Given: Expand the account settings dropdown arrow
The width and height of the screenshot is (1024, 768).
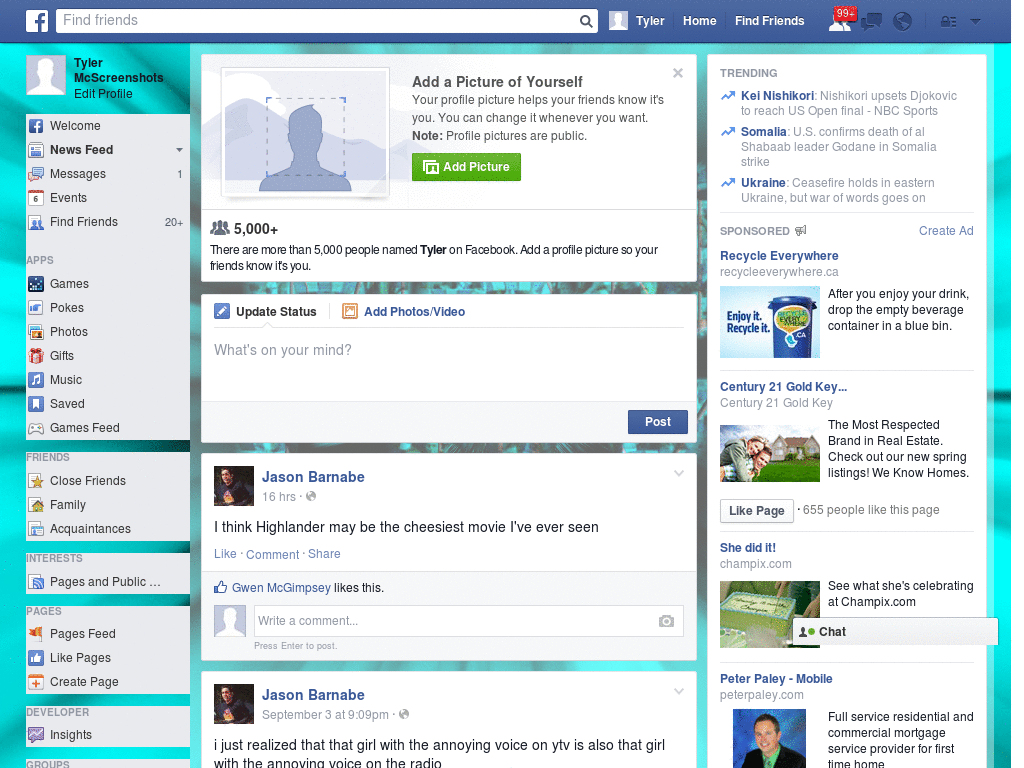Looking at the screenshot, I should pyautogui.click(x=974, y=20).
